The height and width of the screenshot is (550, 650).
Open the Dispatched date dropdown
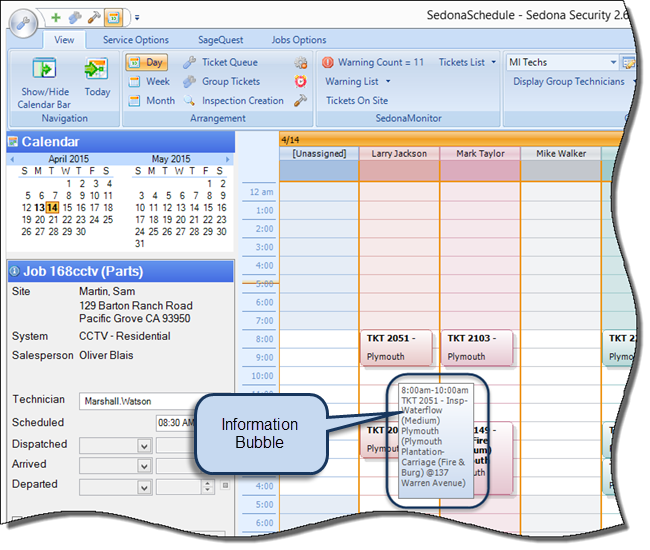(x=144, y=446)
